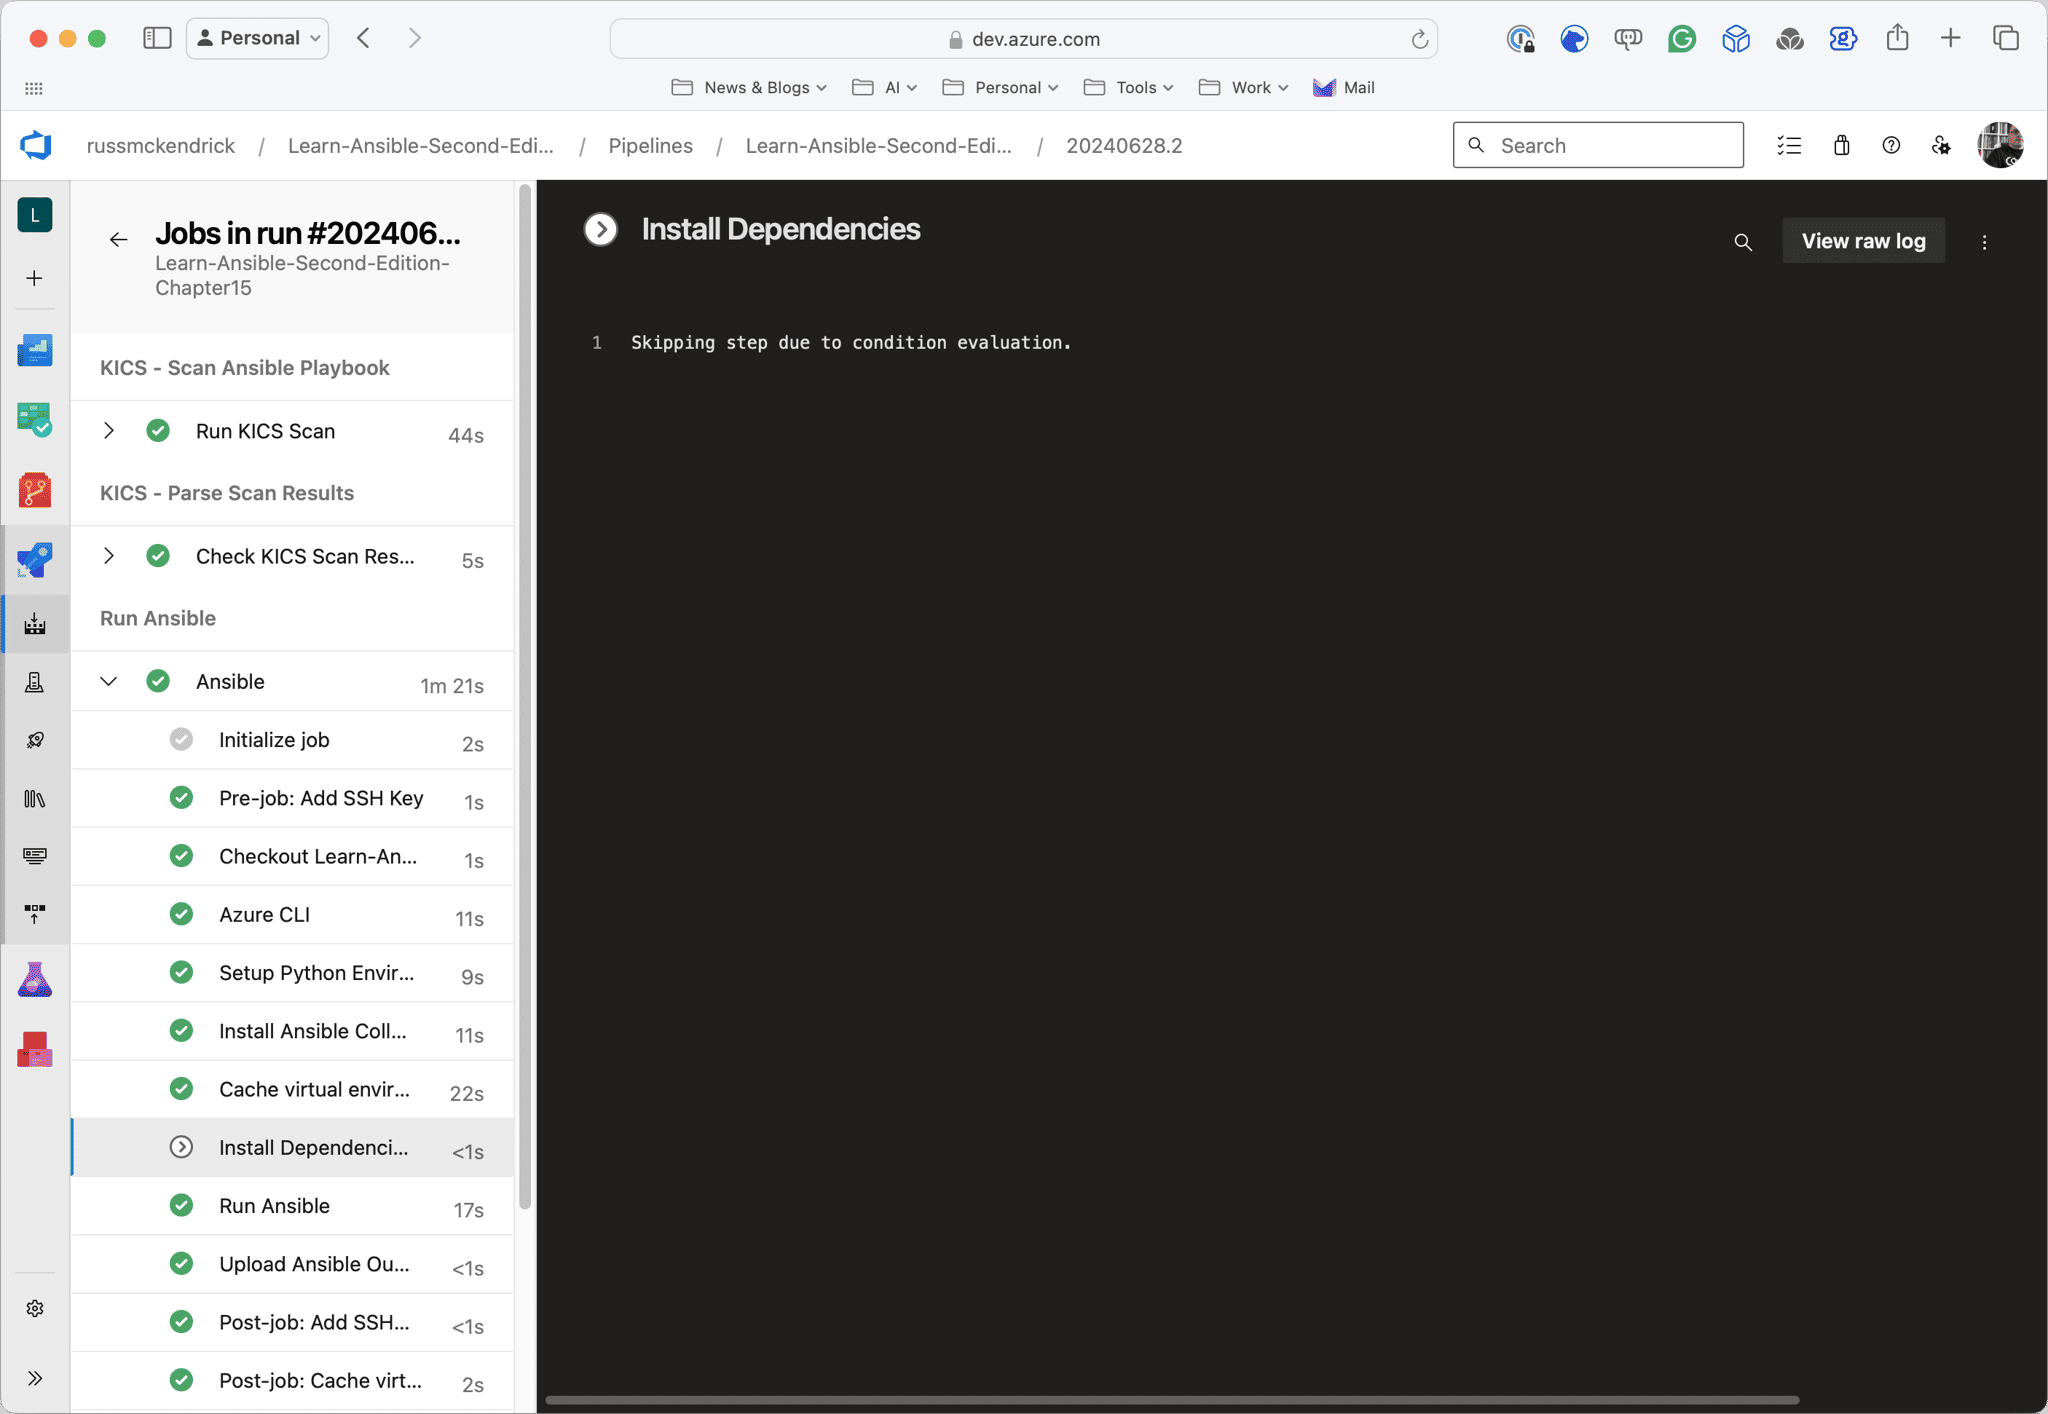This screenshot has width=2048, height=1414.
Task: Open Artifacts in the sidebar
Action: point(35,1049)
